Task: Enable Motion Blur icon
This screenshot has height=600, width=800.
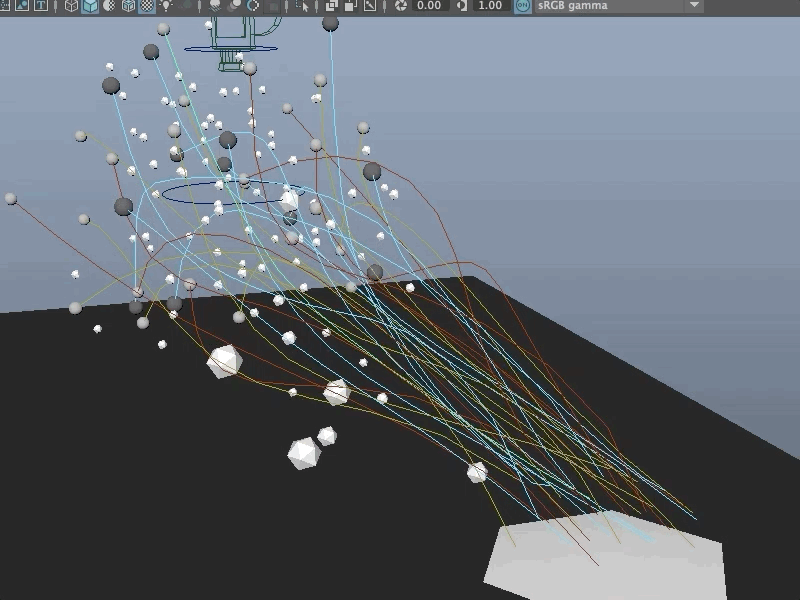Action: [234, 6]
